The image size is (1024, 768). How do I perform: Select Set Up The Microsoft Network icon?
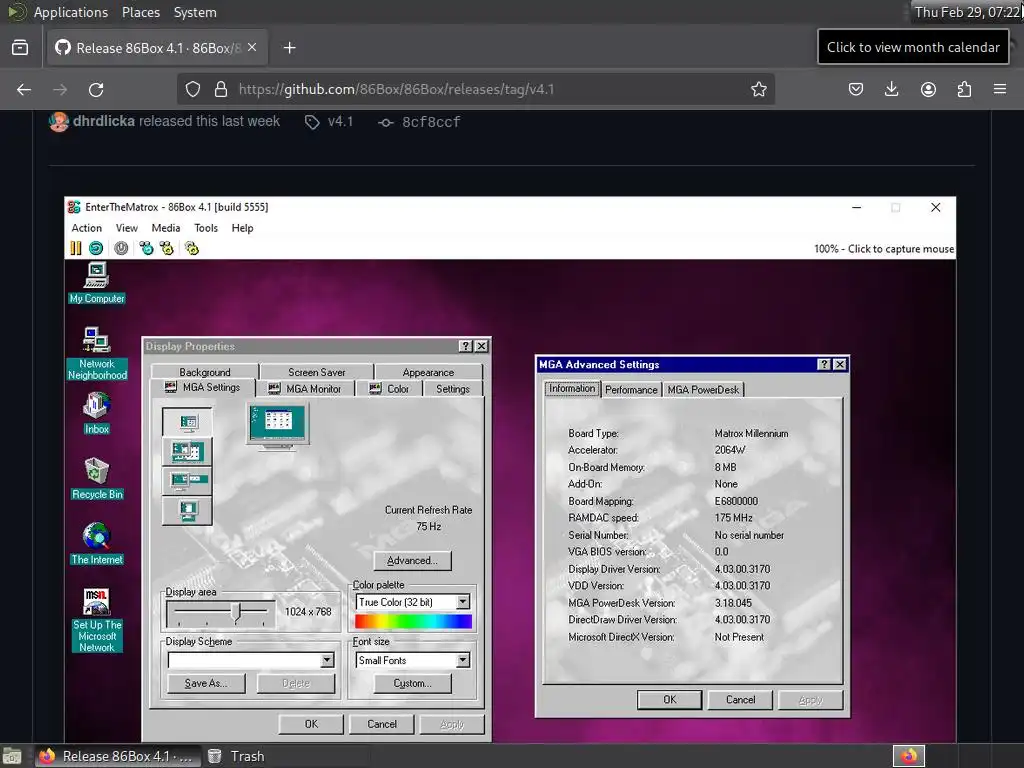point(97,620)
